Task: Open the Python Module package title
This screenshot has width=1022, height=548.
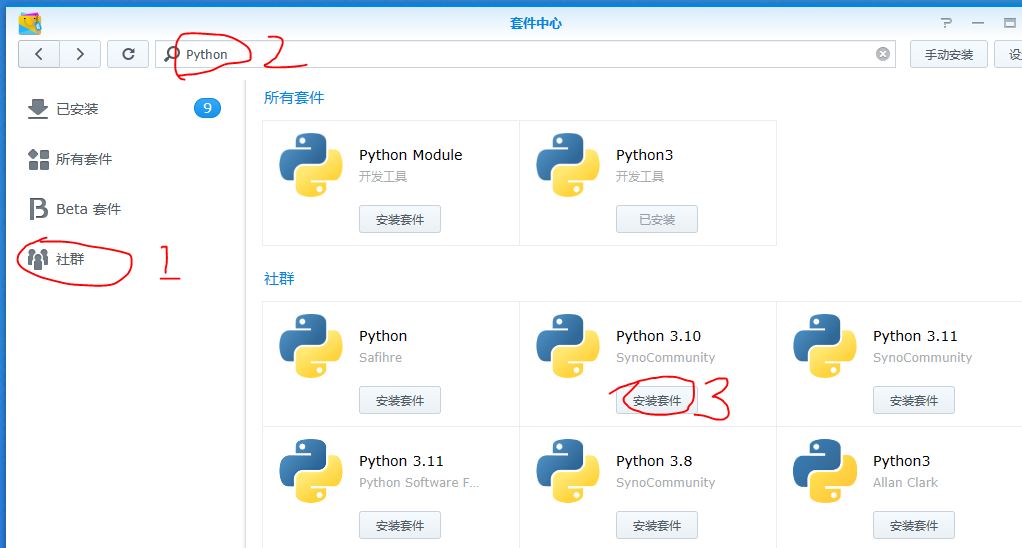Action: 411,155
